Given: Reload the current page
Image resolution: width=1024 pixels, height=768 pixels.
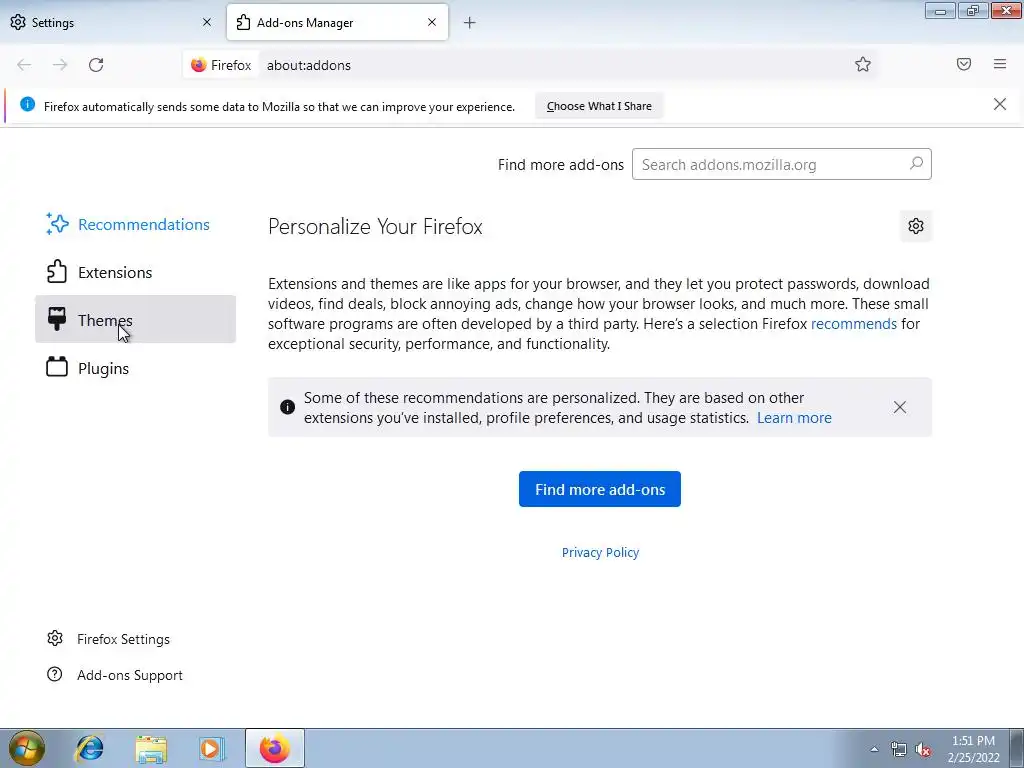Looking at the screenshot, I should (x=96, y=65).
